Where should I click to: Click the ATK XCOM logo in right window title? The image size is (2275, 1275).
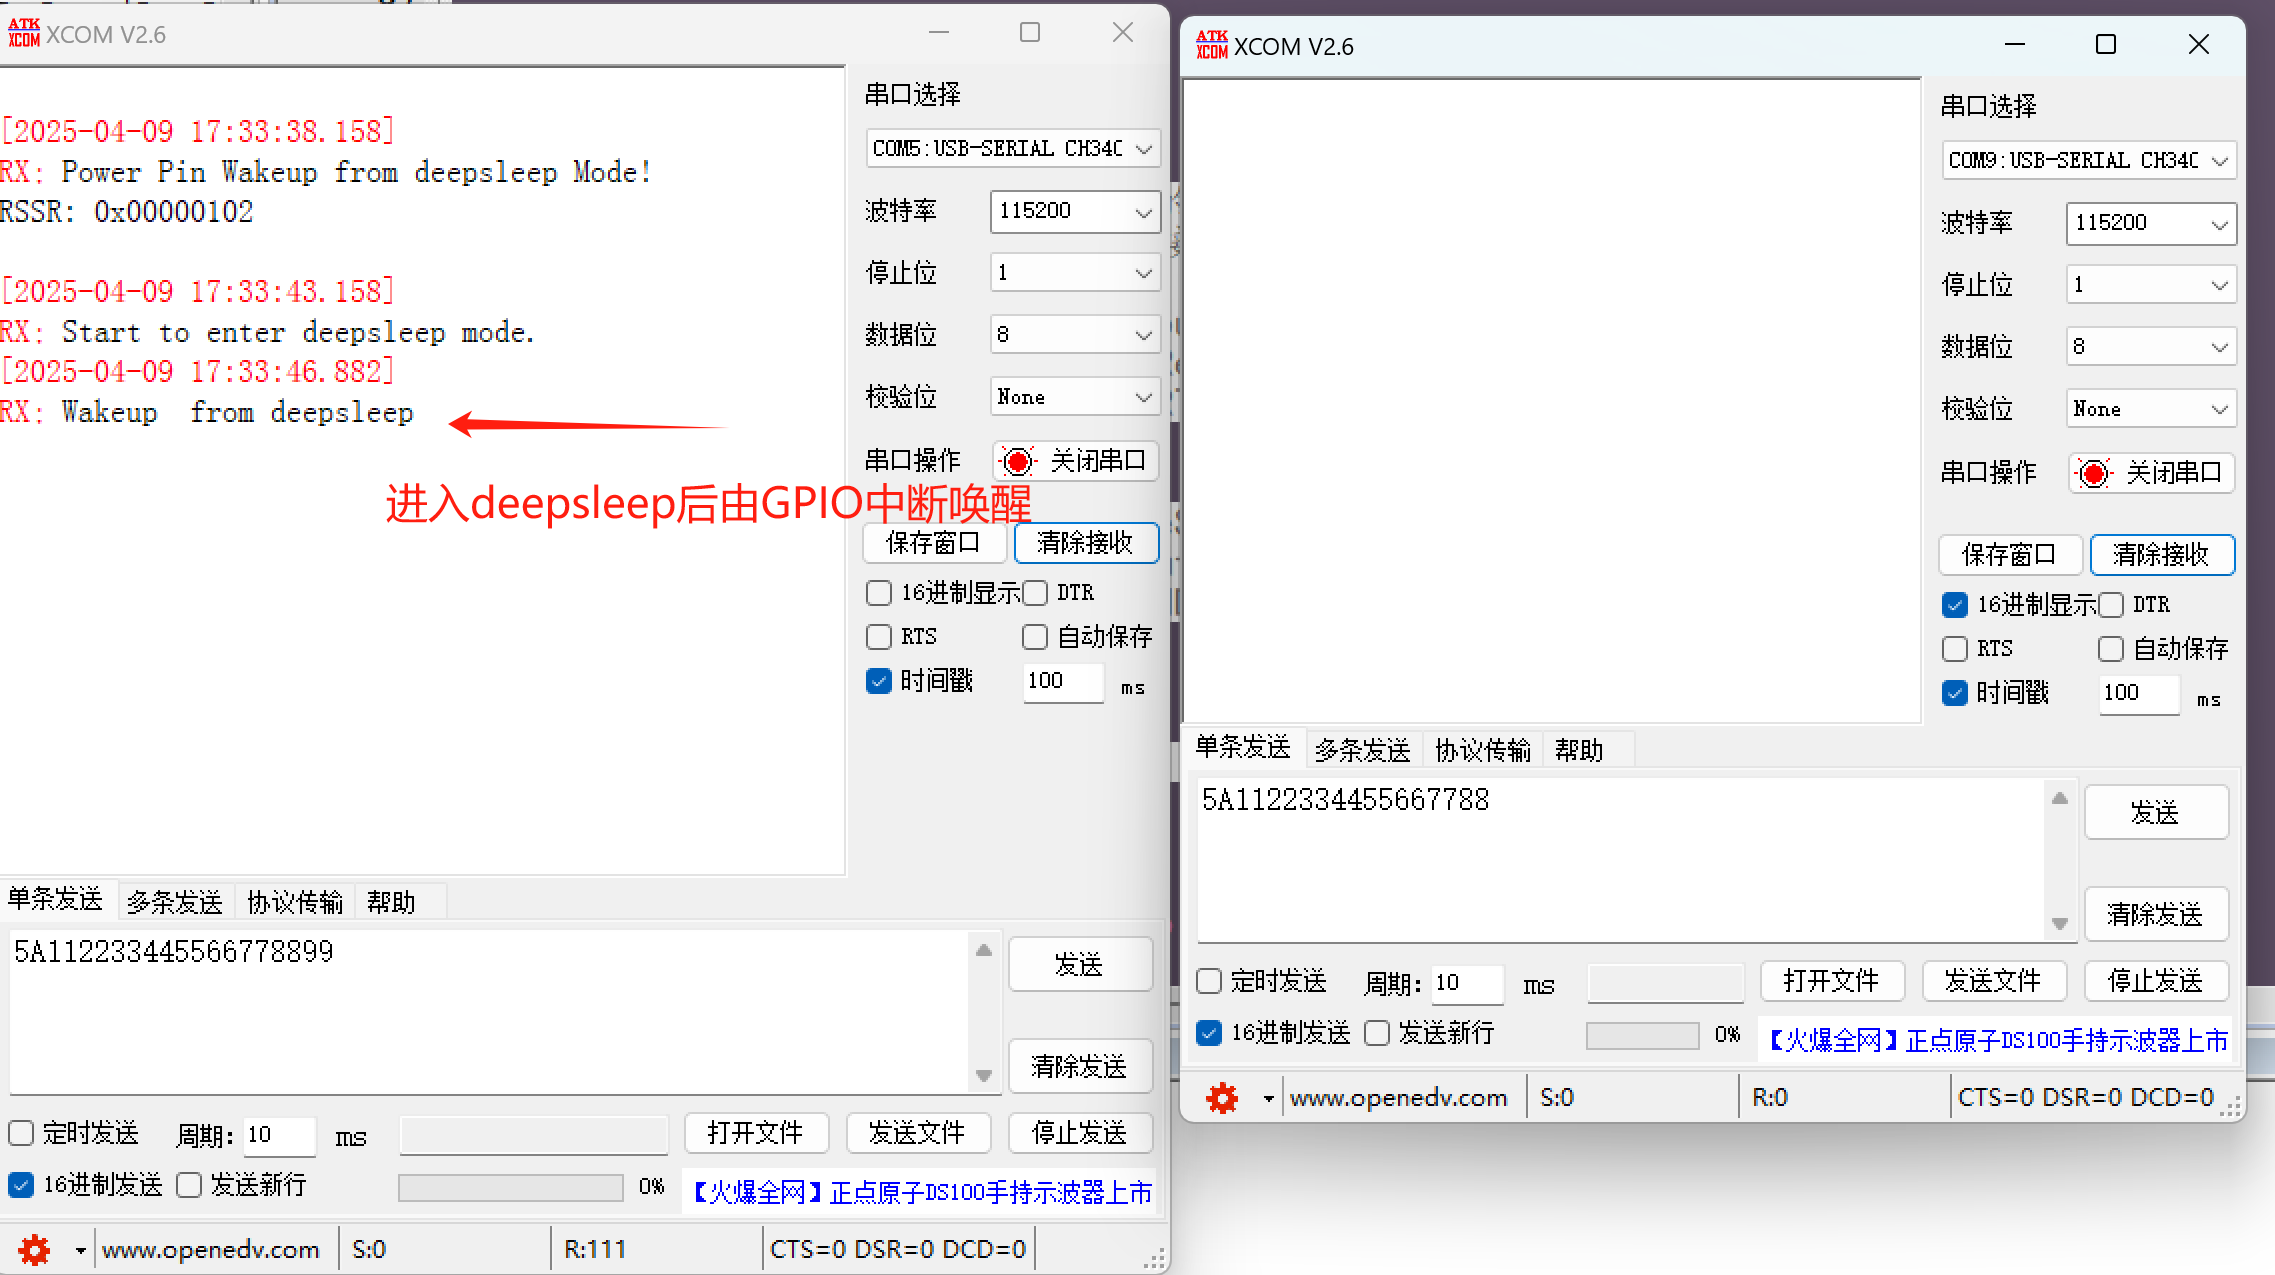coord(1212,45)
